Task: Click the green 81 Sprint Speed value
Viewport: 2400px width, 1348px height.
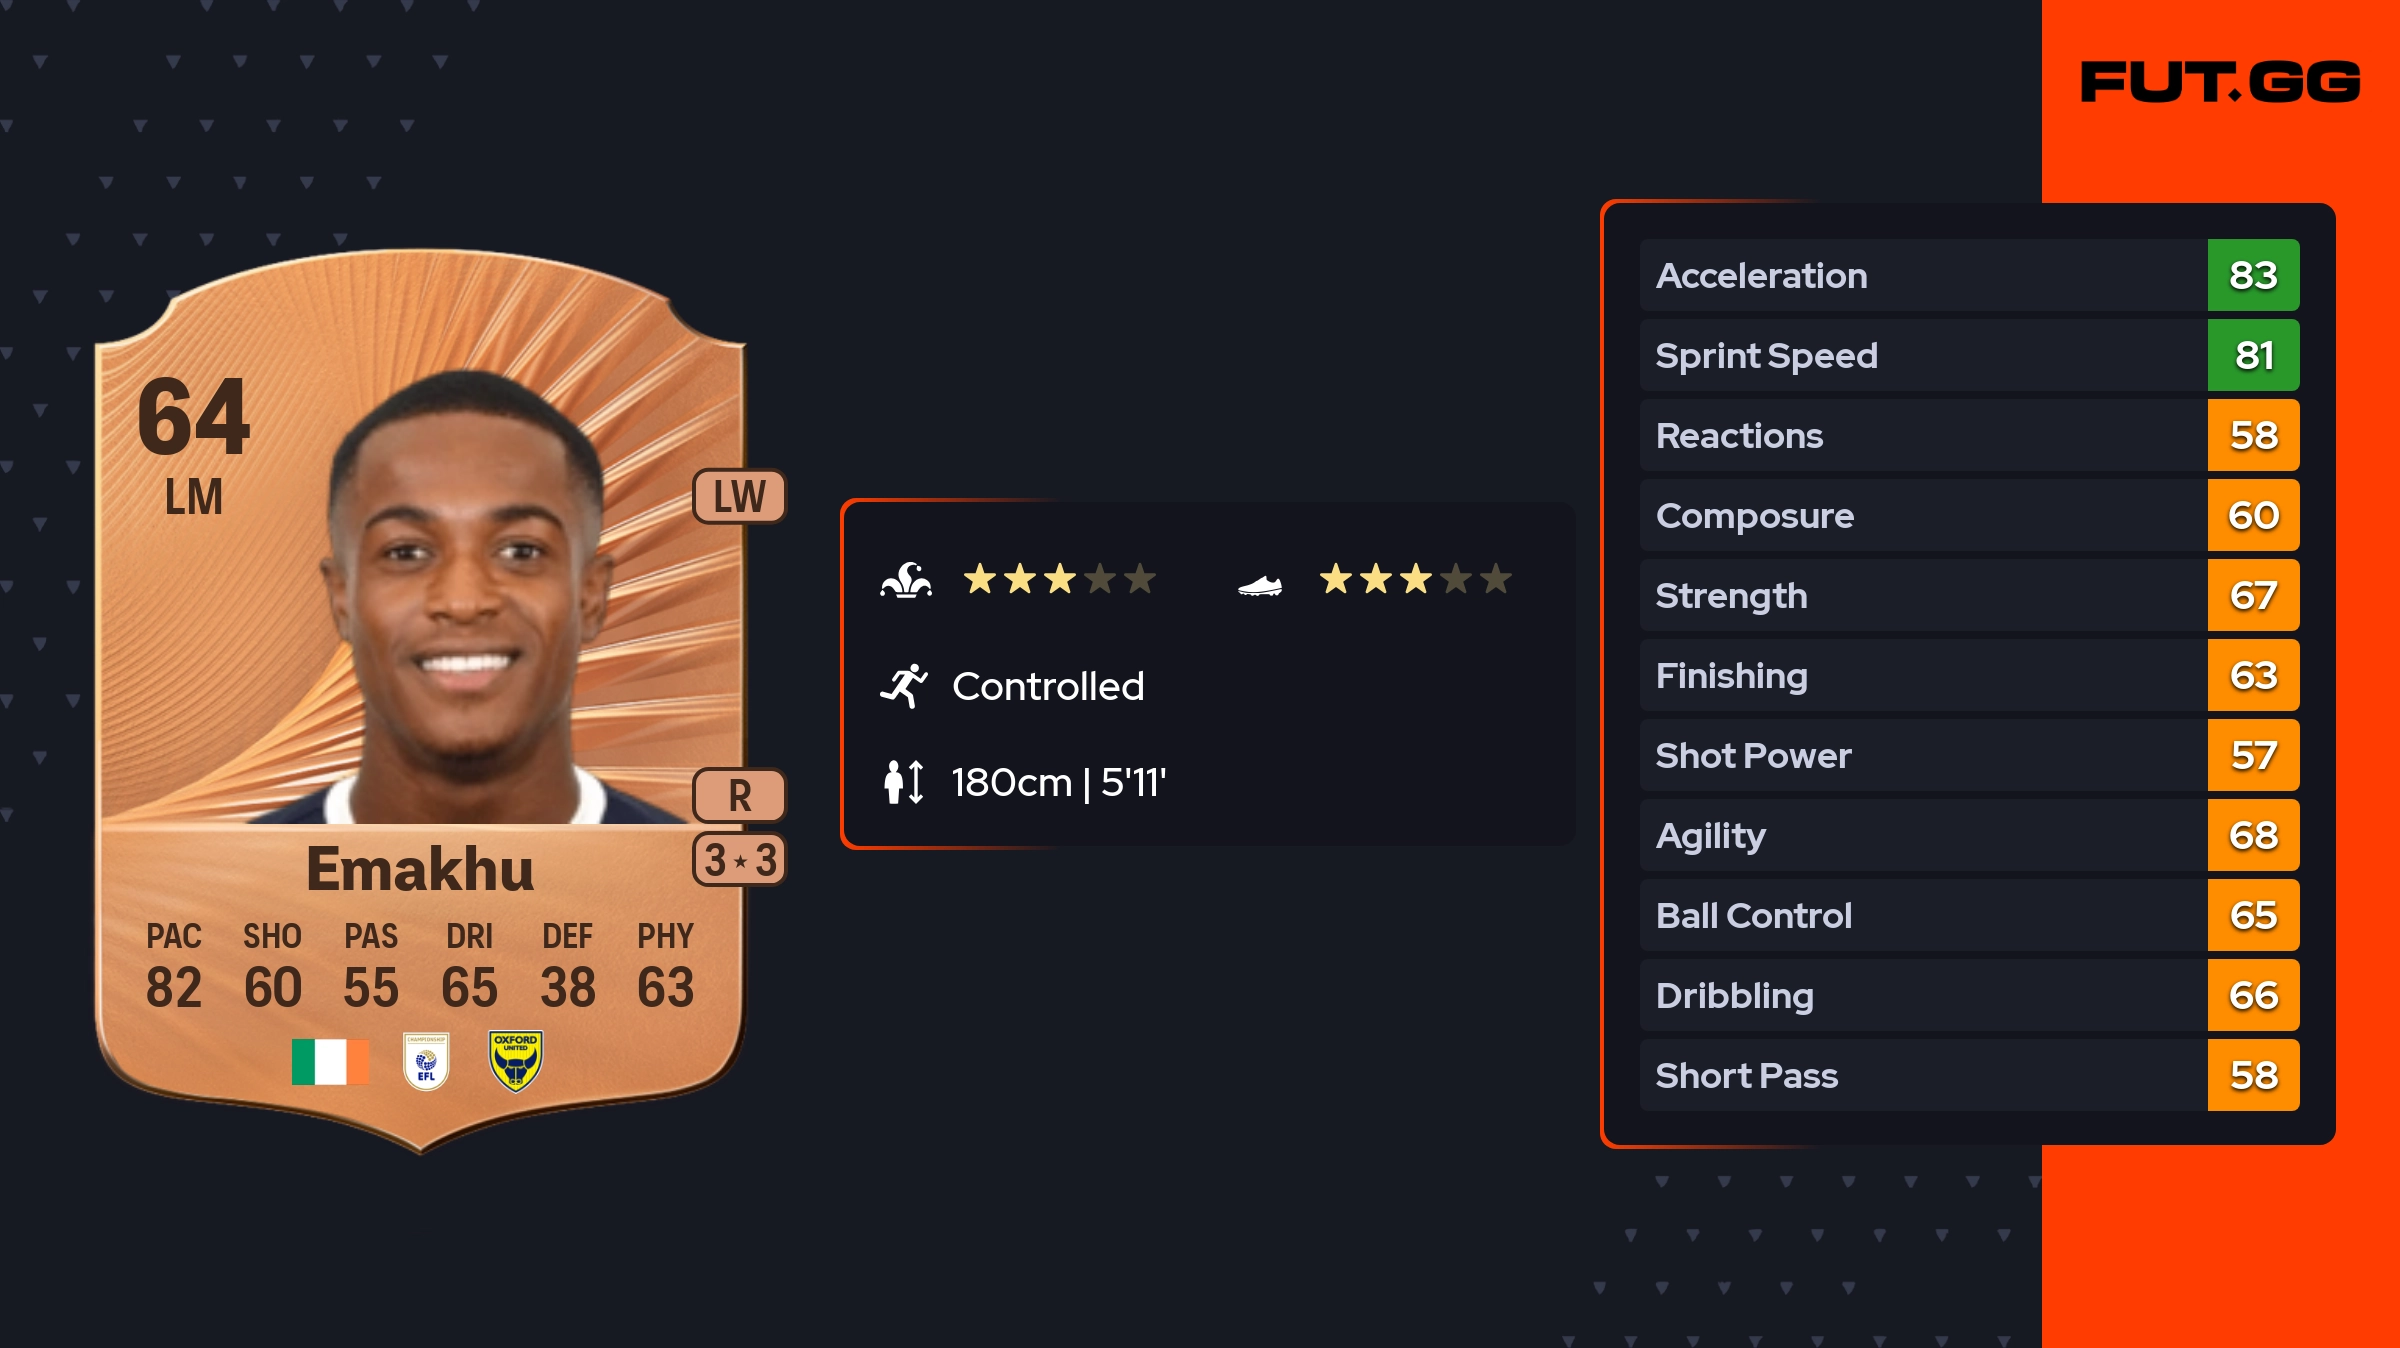Action: [x=2253, y=355]
